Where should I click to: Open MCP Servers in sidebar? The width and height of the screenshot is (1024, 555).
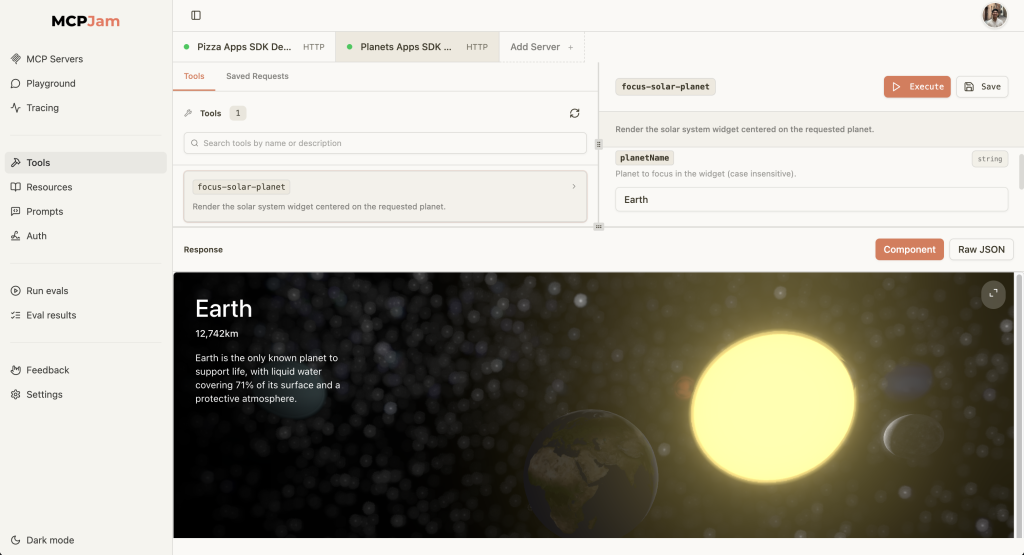54,59
